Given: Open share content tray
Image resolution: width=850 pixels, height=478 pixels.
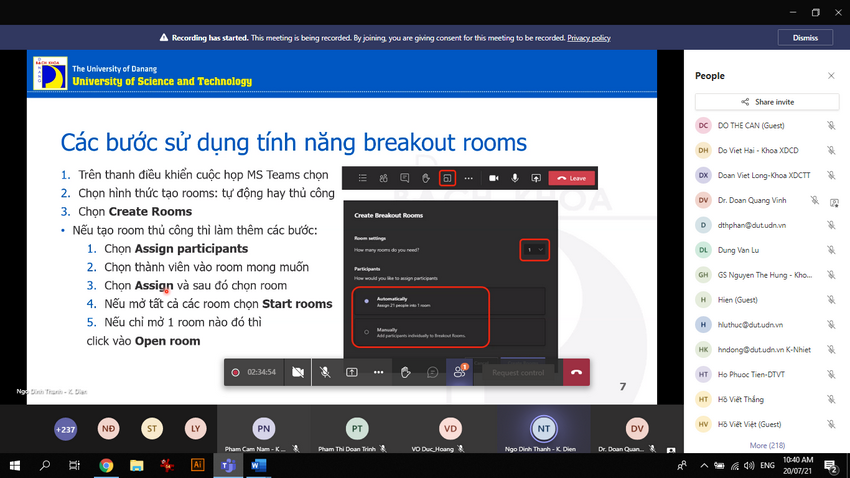Looking at the screenshot, I should tap(352, 372).
